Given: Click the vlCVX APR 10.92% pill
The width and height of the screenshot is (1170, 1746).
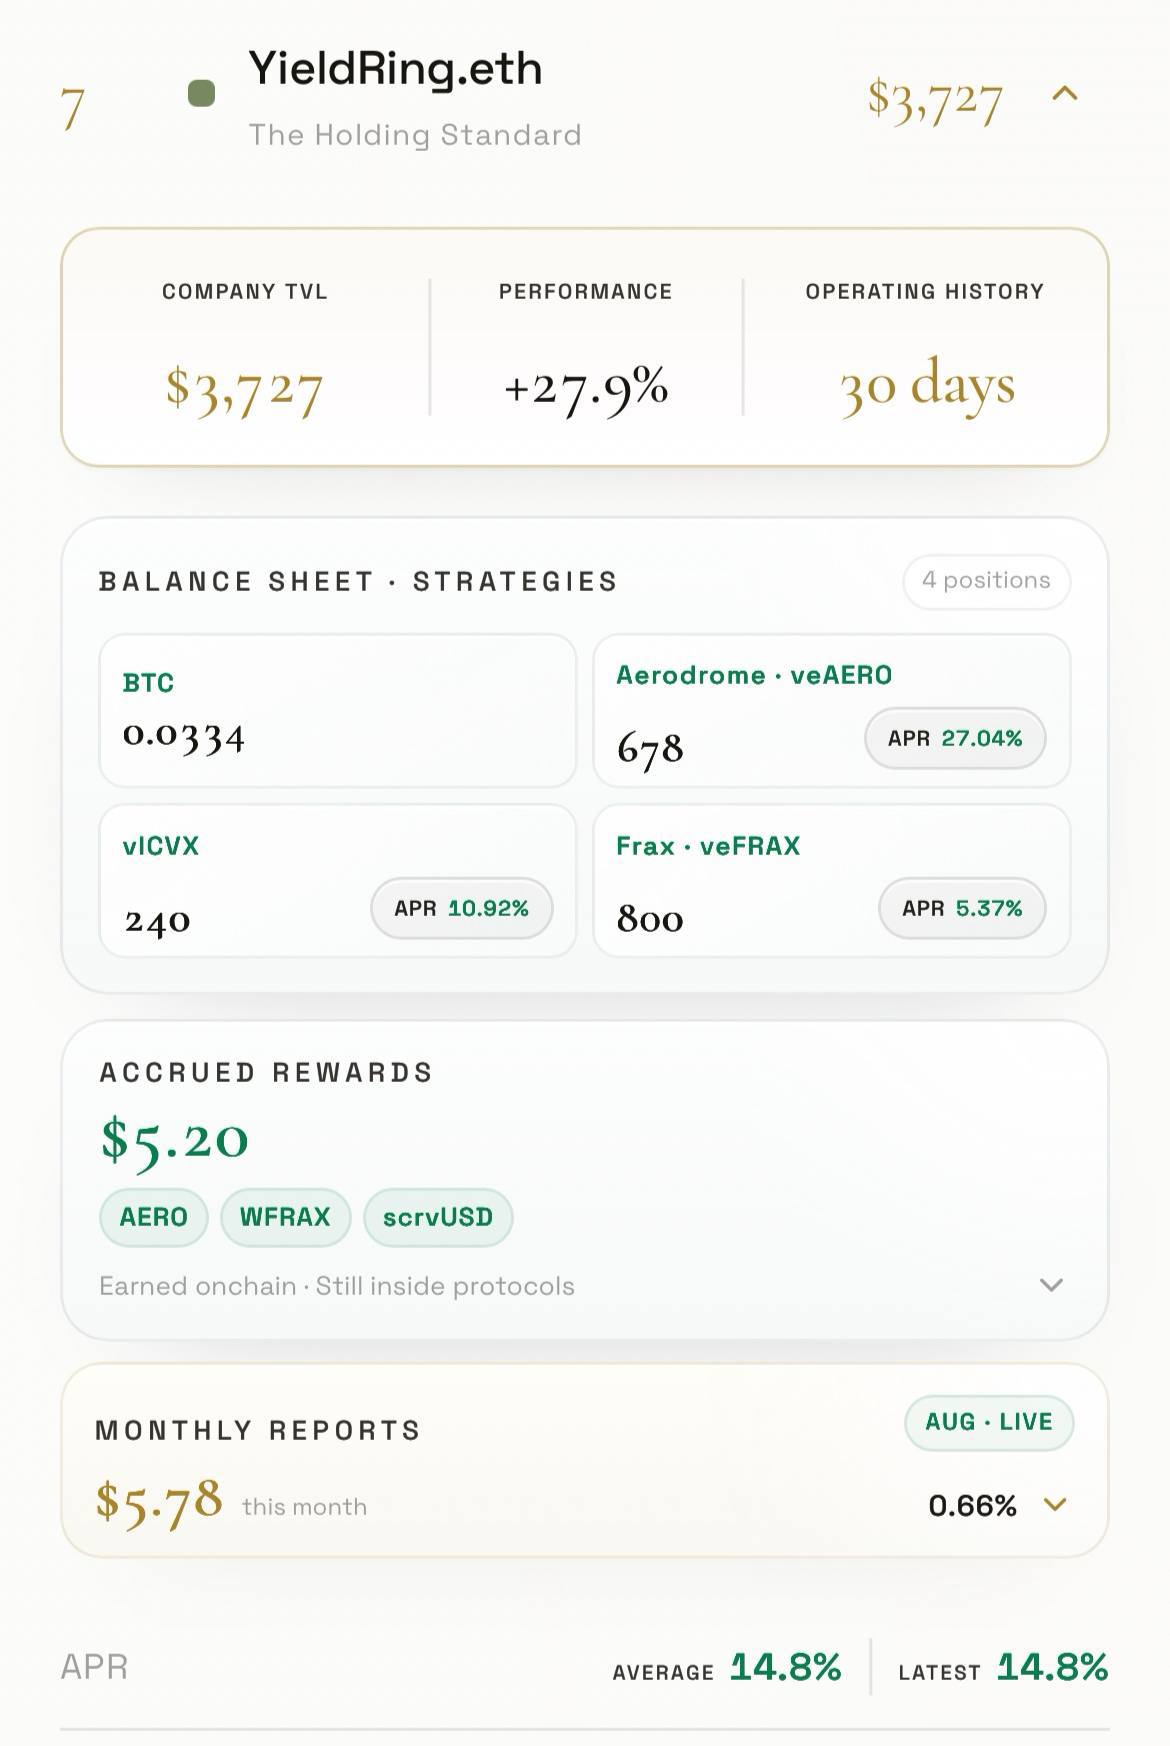Looking at the screenshot, I should click(461, 908).
